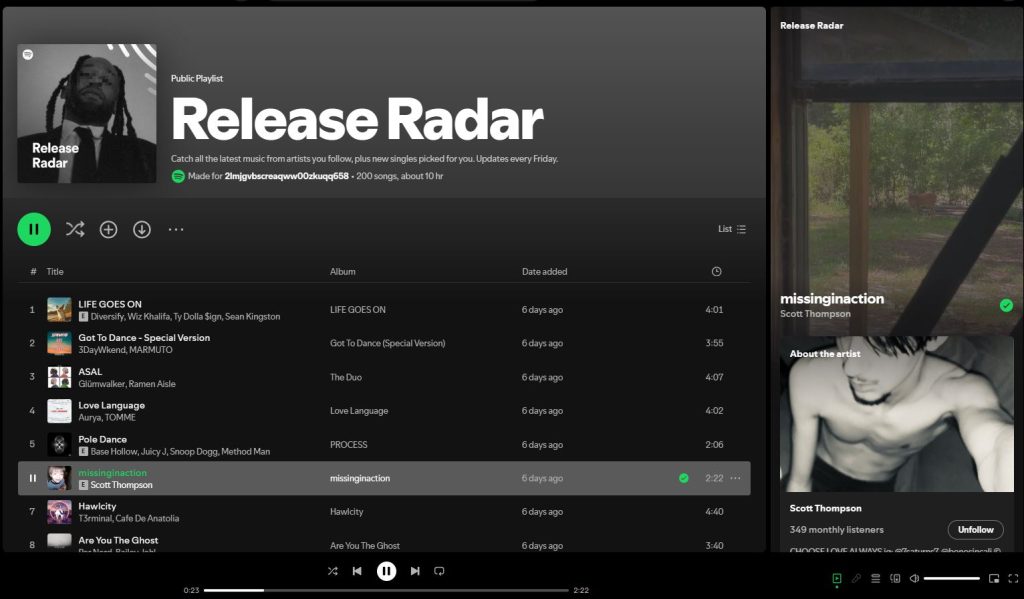This screenshot has height=599, width=1024.
Task: Click Scott Thompson name in About the artist
Action: (825, 508)
